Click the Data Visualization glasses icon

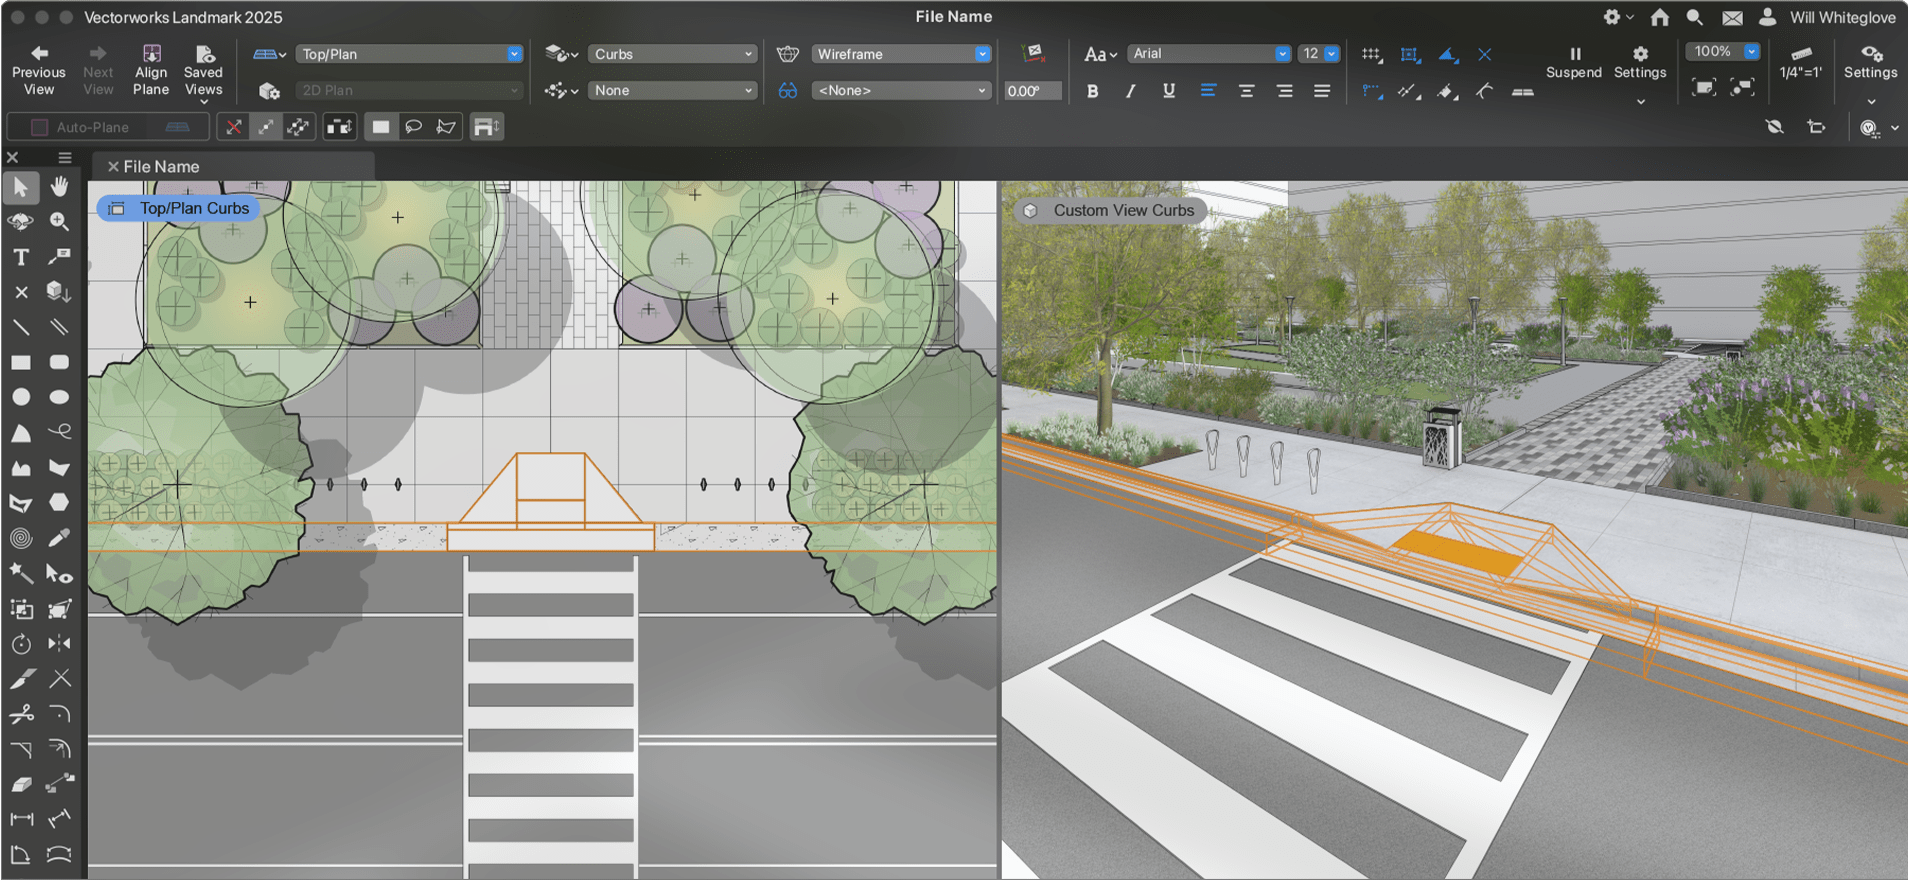788,91
